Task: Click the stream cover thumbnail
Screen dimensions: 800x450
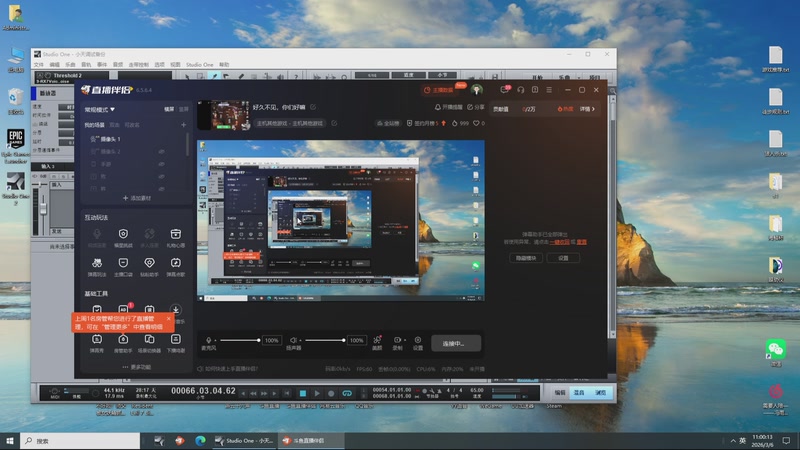Action: click(223, 115)
